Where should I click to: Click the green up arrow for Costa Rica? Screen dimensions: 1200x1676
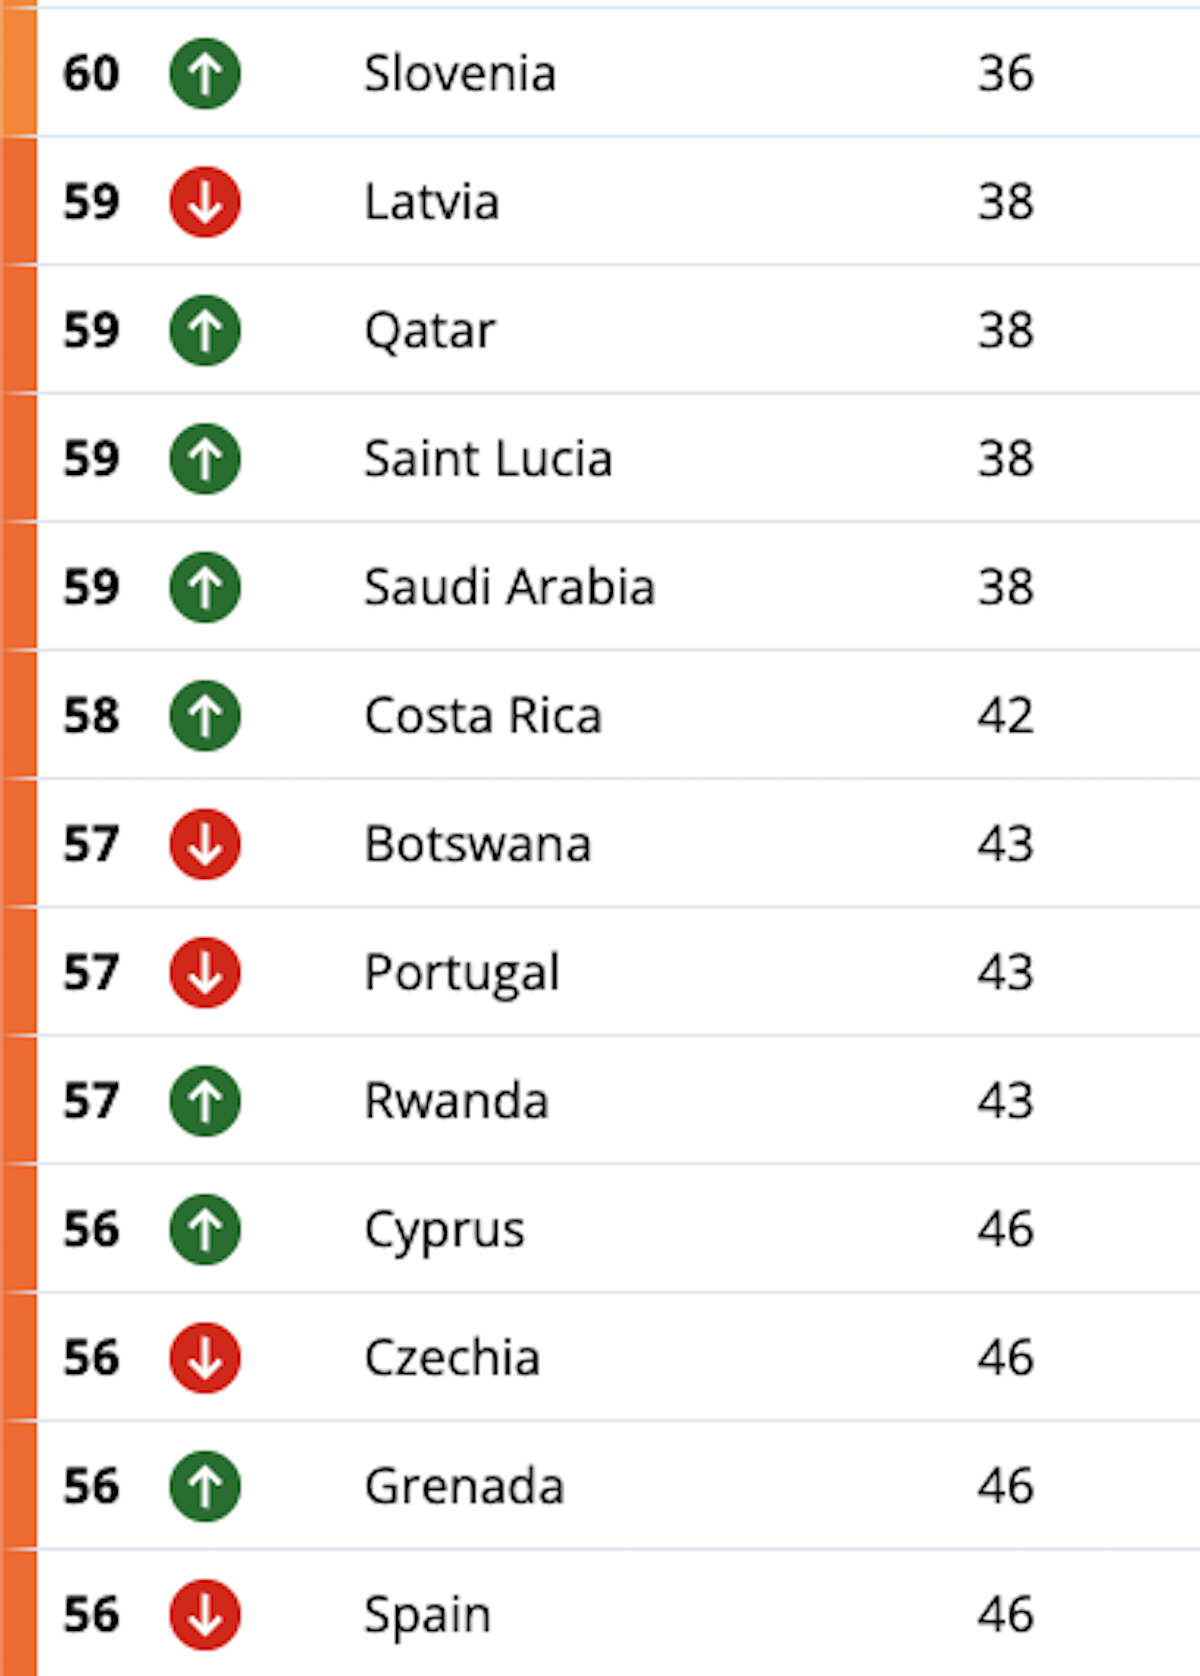(205, 715)
